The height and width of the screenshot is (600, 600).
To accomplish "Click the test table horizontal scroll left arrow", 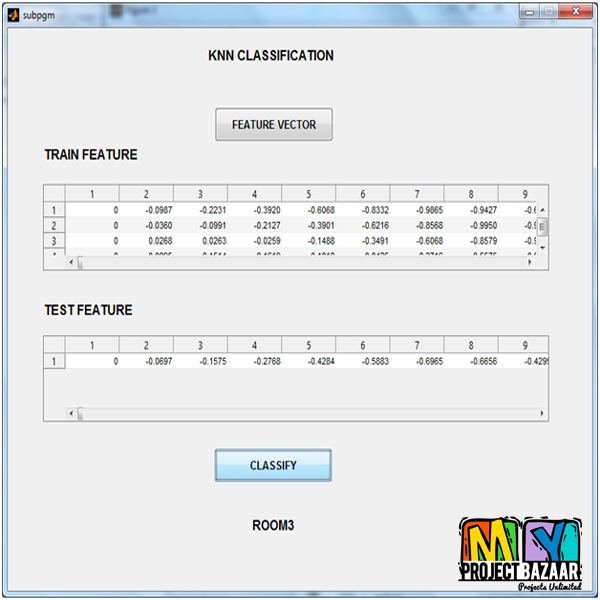I will pyautogui.click(x=72, y=413).
